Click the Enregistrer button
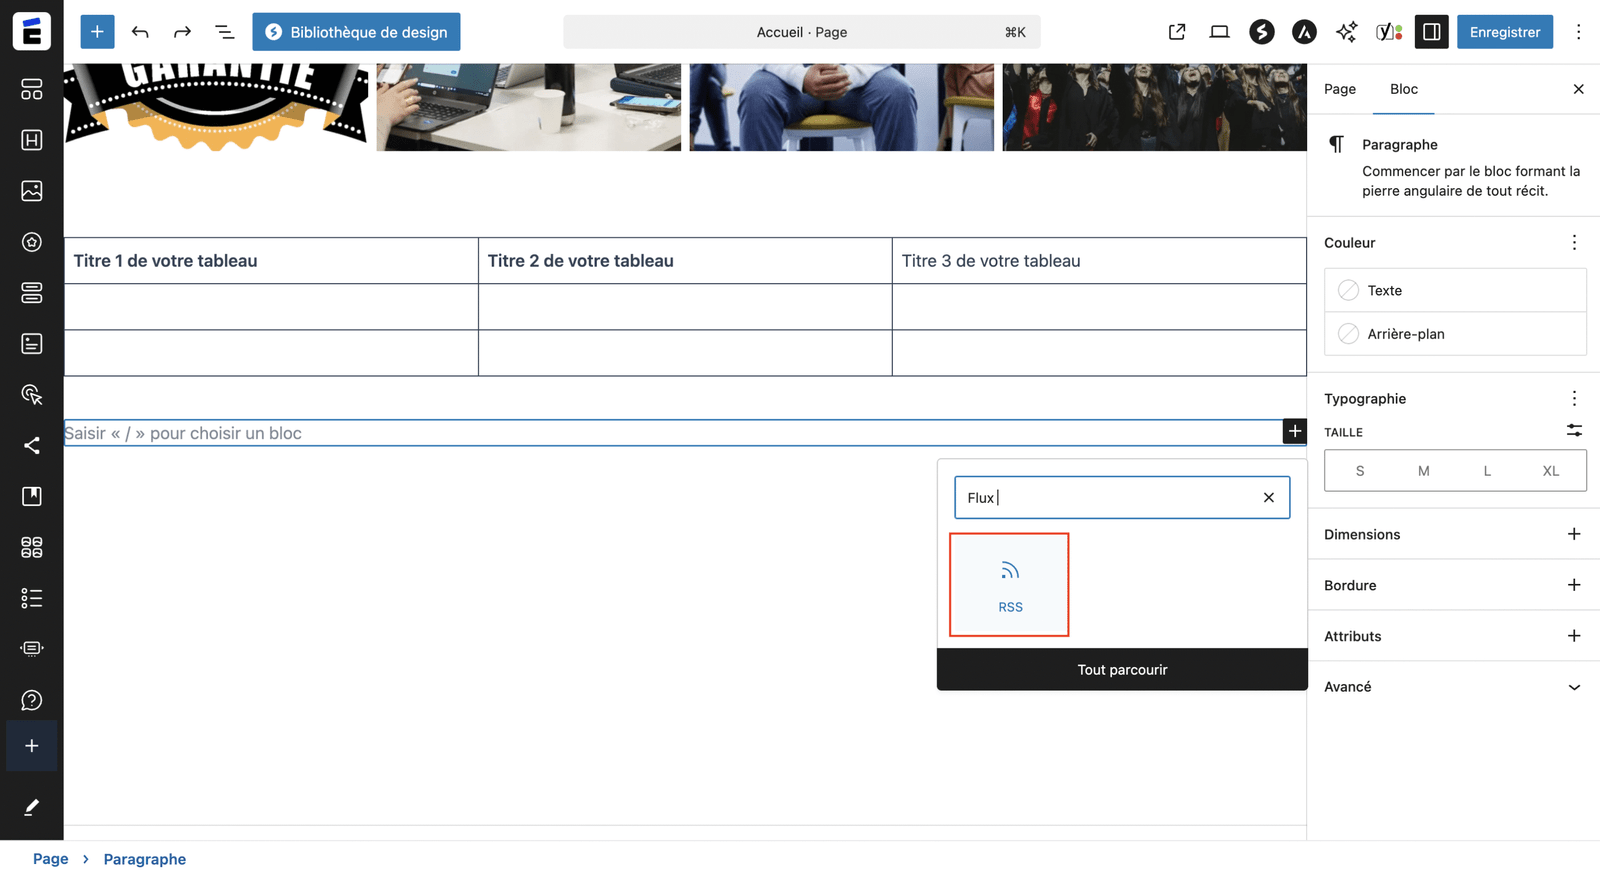1600x874 pixels. click(1504, 32)
